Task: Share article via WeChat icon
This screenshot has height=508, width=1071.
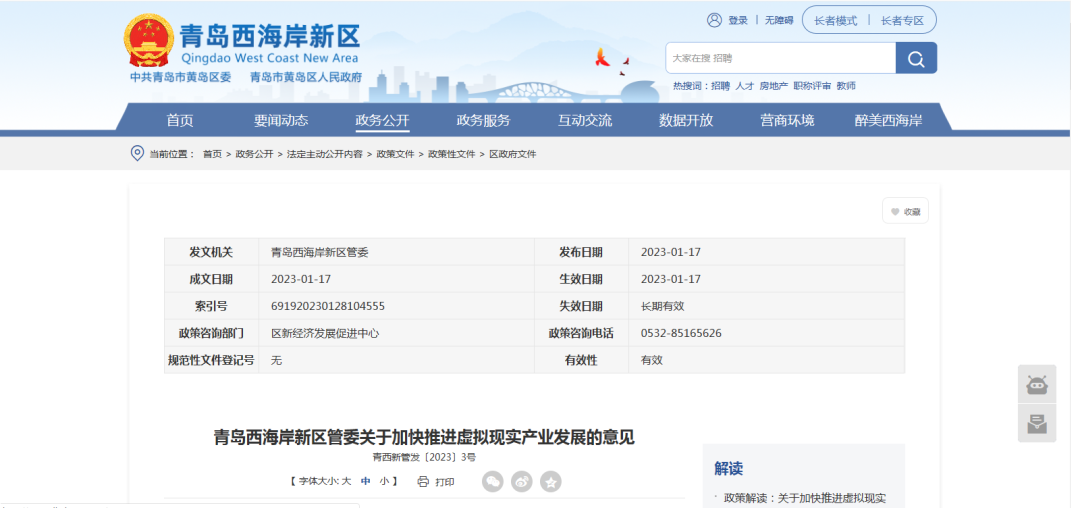Action: [493, 482]
